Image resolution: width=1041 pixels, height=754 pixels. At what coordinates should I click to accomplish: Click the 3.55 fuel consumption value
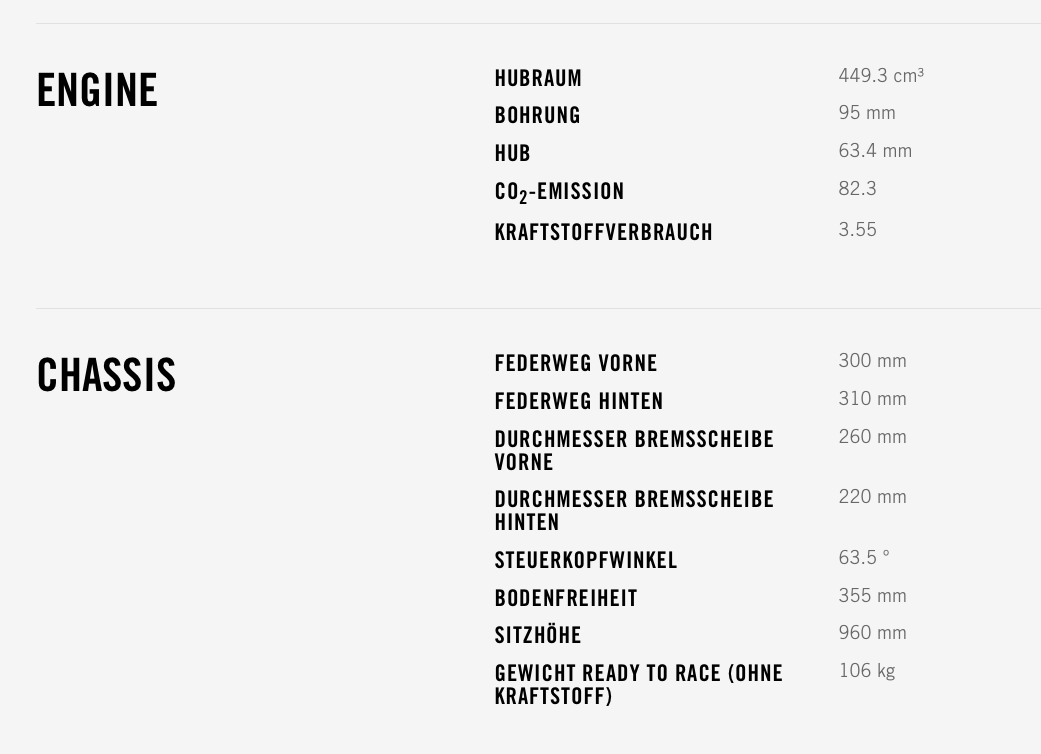pos(857,230)
